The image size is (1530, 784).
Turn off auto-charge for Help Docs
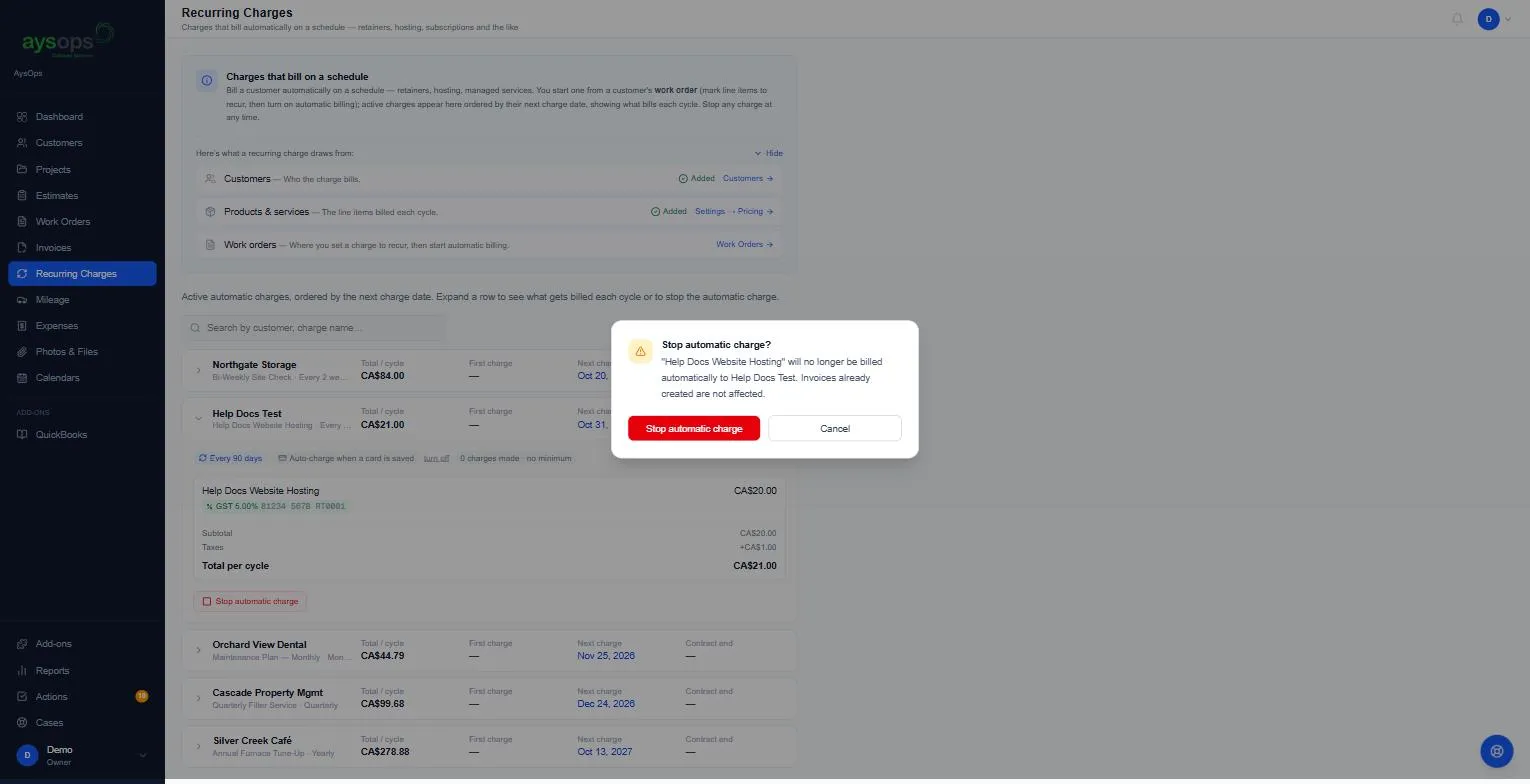point(436,458)
